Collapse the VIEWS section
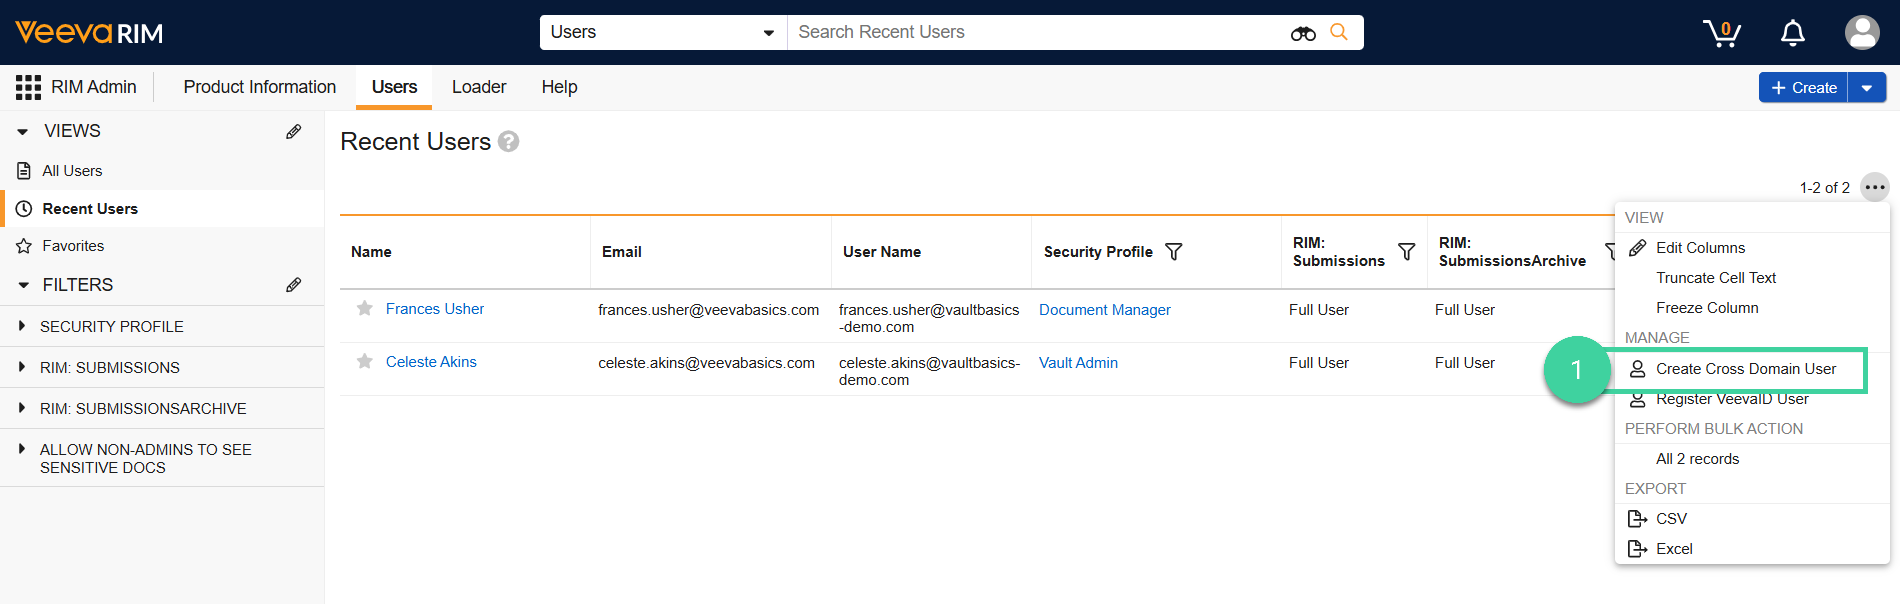This screenshot has height=604, width=1900. pos(23,132)
